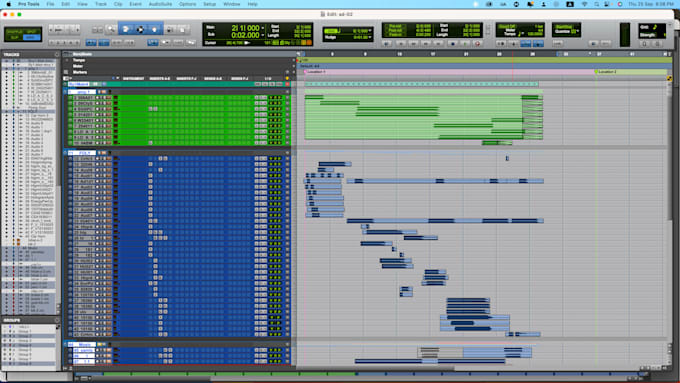Click the I/O column header
680x383 pixels.
[268, 79]
